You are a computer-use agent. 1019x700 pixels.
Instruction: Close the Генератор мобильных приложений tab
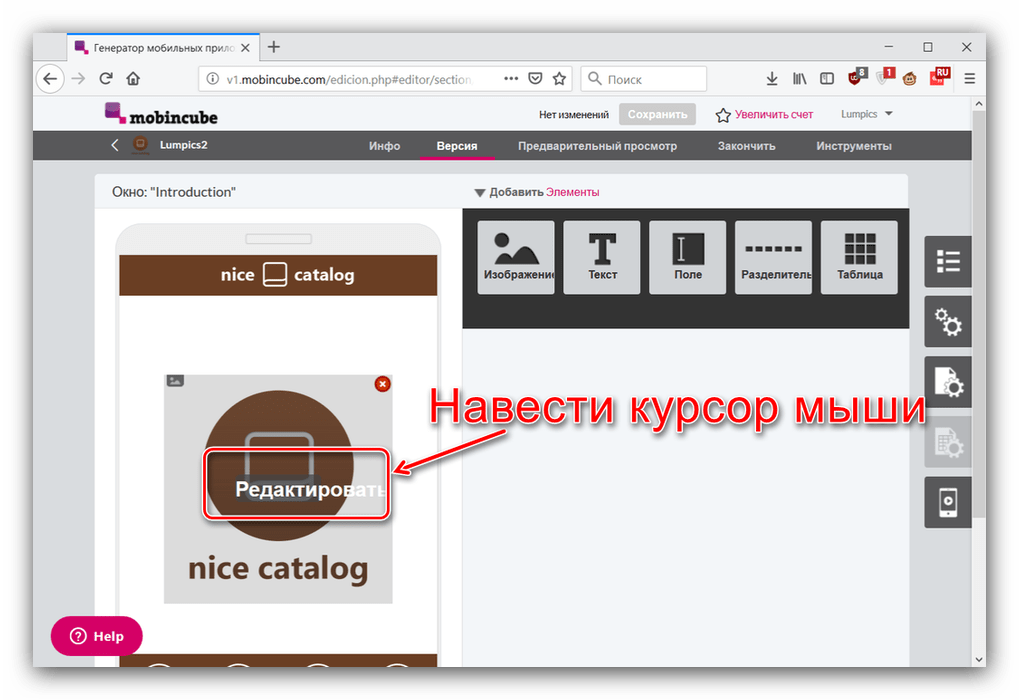[x=245, y=47]
